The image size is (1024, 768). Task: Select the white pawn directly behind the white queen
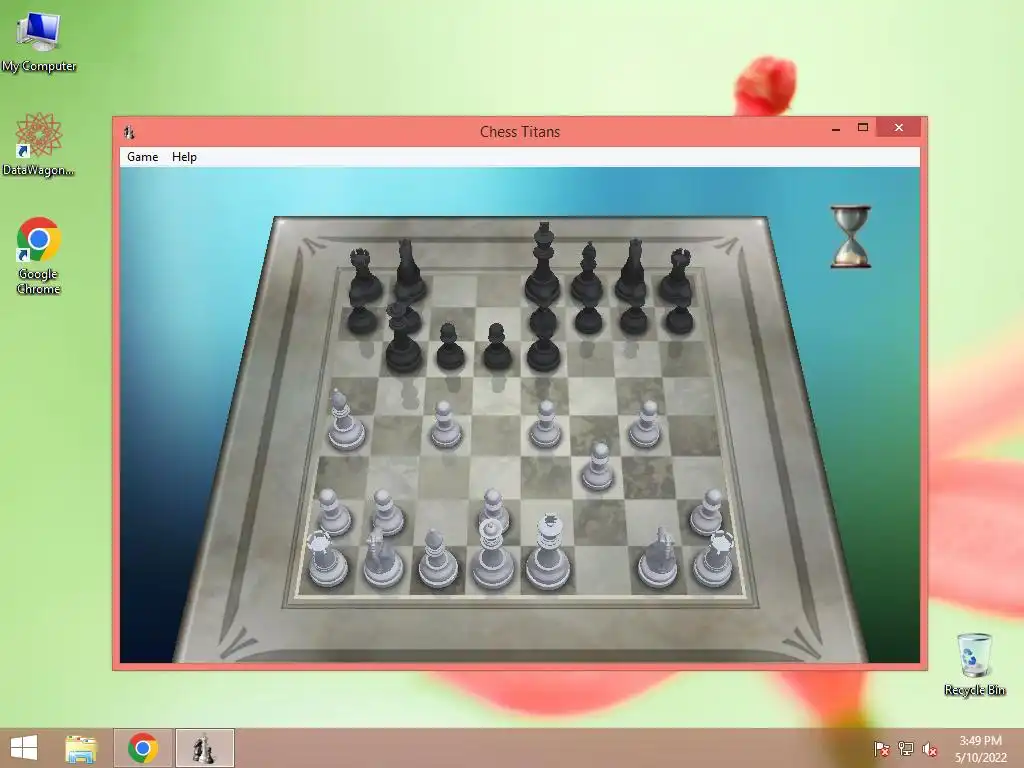(x=493, y=509)
